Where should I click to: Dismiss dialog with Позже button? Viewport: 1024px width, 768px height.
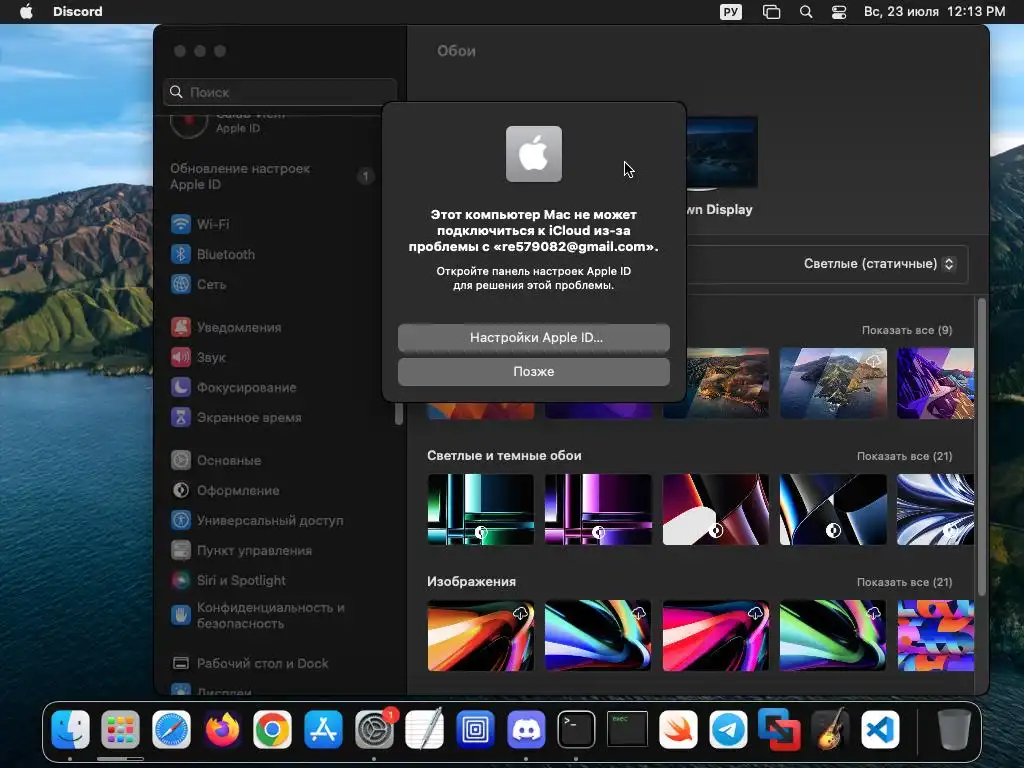click(x=534, y=372)
